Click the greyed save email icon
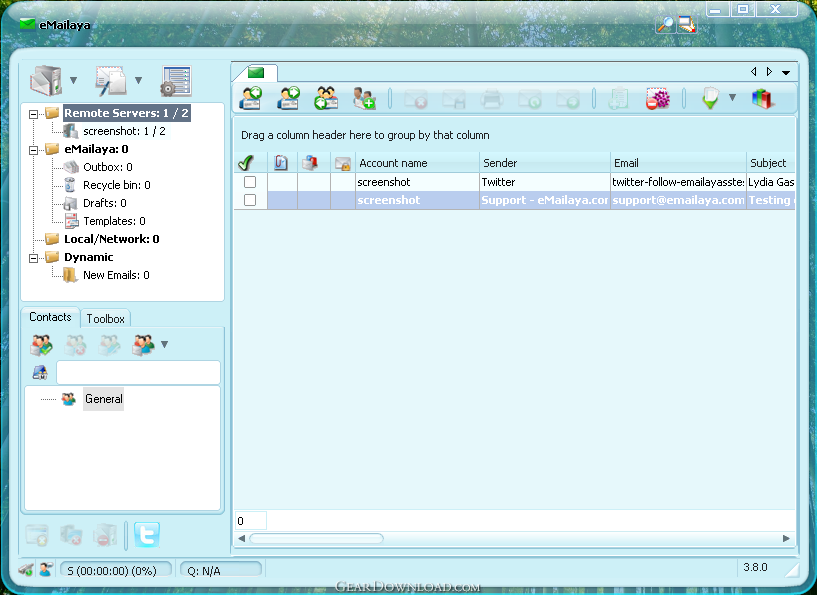The width and height of the screenshot is (817, 595). pos(453,98)
